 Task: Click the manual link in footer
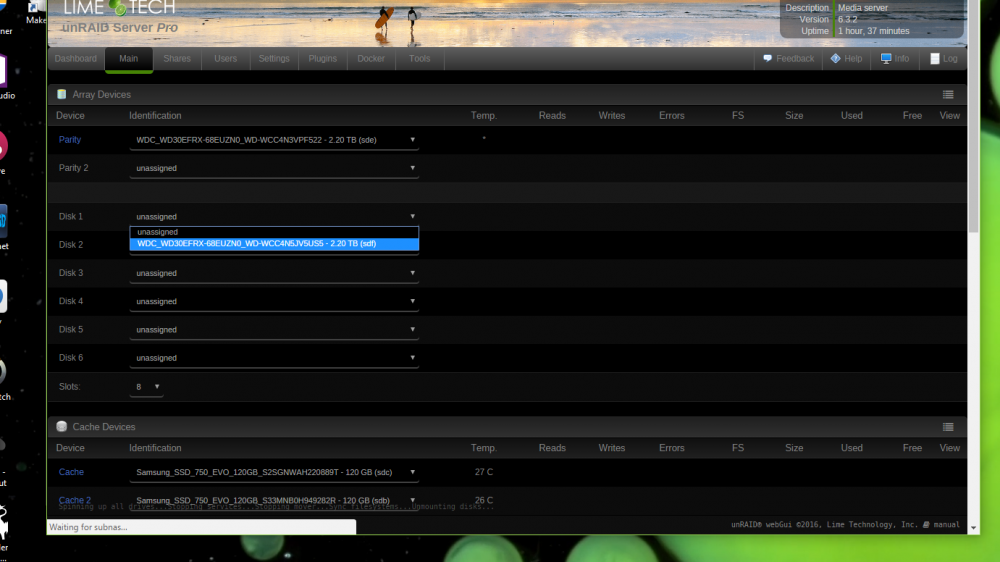[946, 524]
